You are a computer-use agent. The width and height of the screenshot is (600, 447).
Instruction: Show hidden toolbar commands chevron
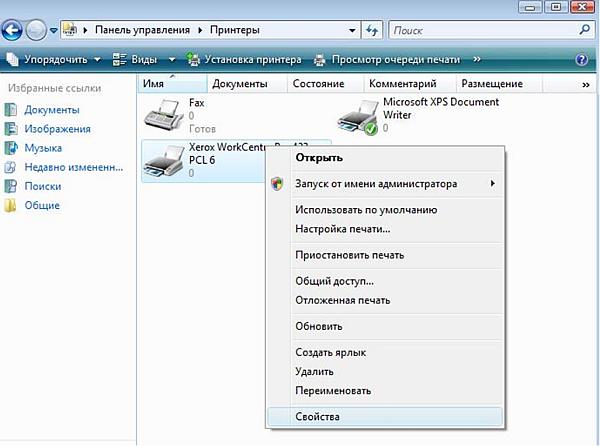pos(476,59)
